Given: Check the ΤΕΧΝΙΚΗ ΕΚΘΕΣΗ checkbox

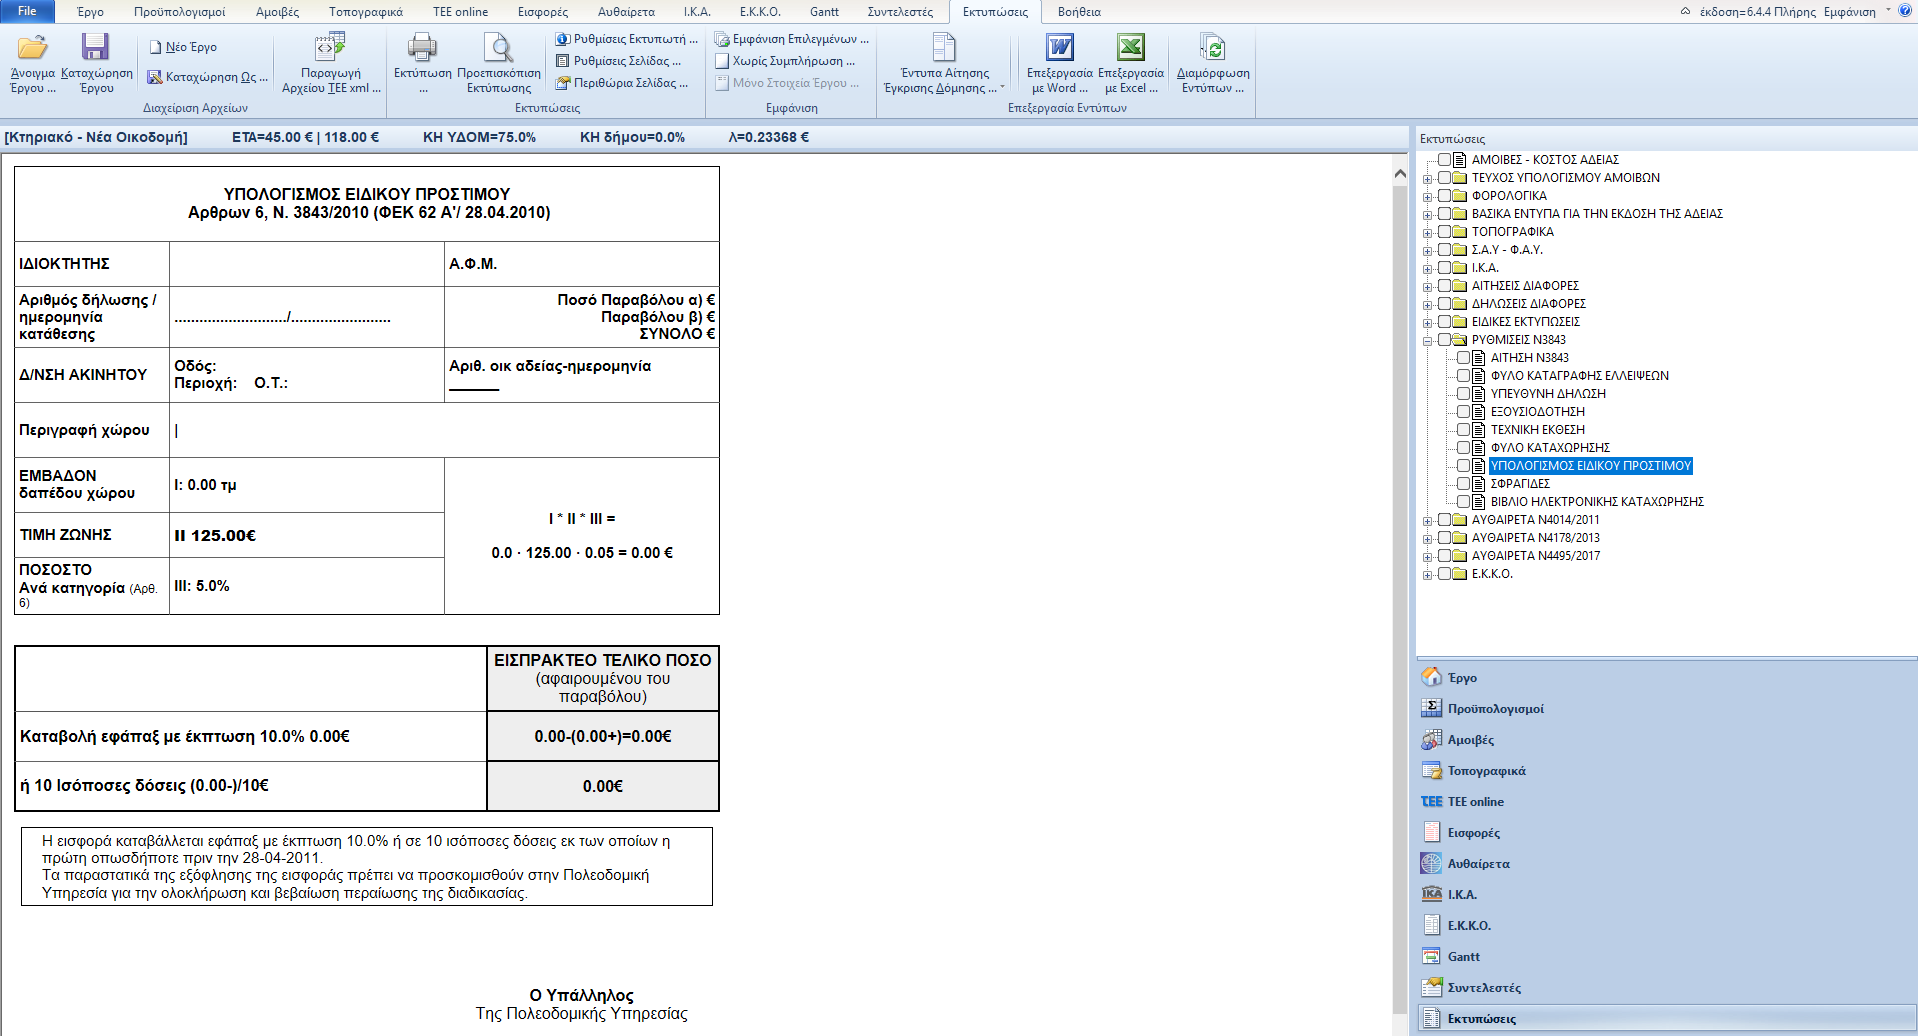Looking at the screenshot, I should (x=1463, y=430).
